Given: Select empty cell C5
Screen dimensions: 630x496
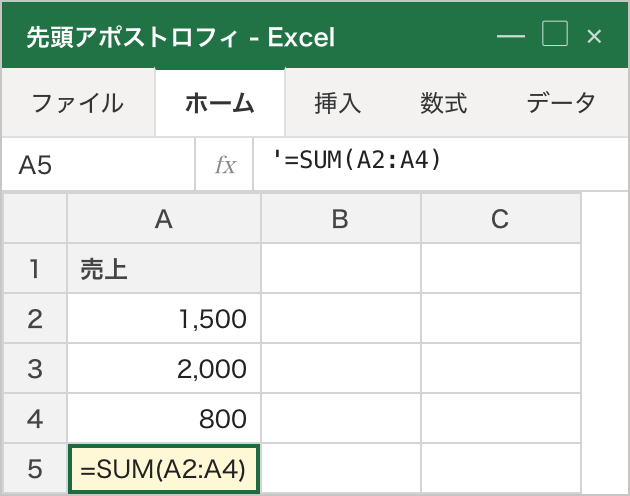Looking at the screenshot, I should pos(501,468).
